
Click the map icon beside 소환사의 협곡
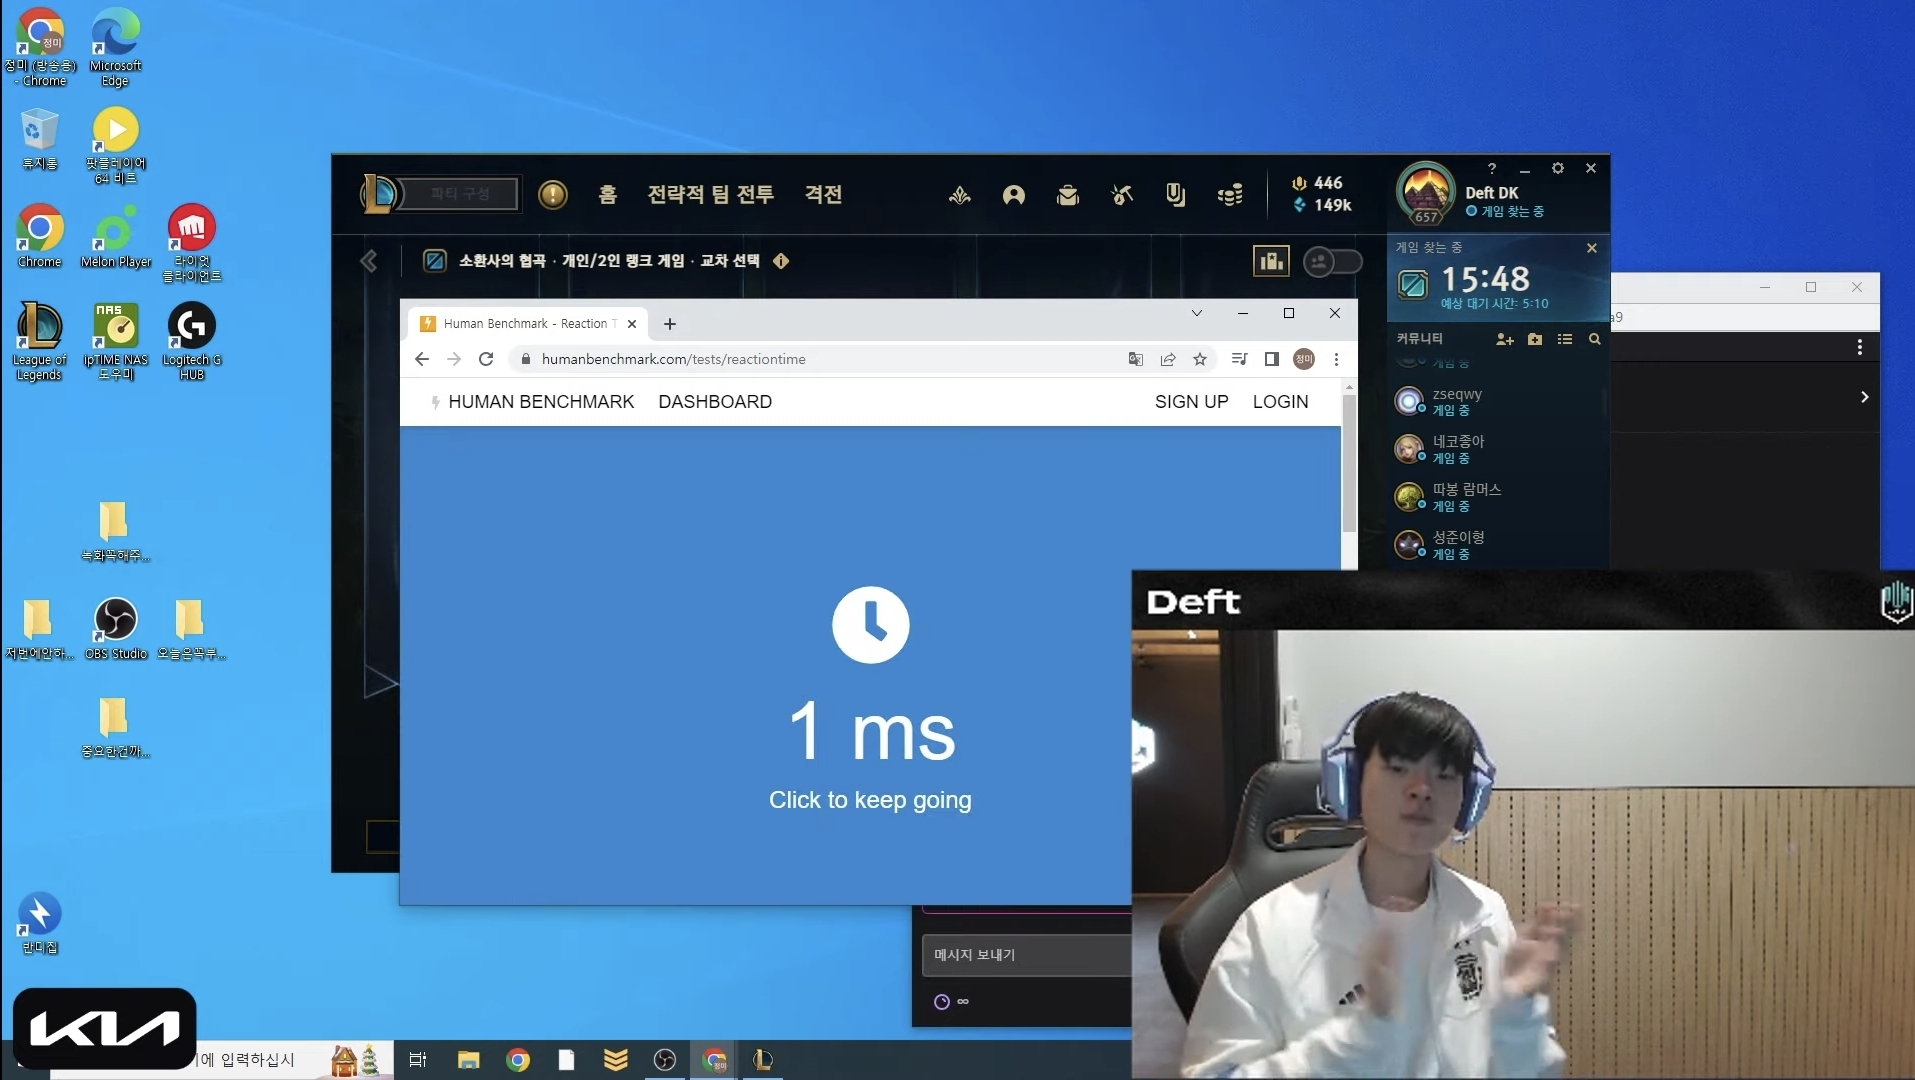(435, 261)
